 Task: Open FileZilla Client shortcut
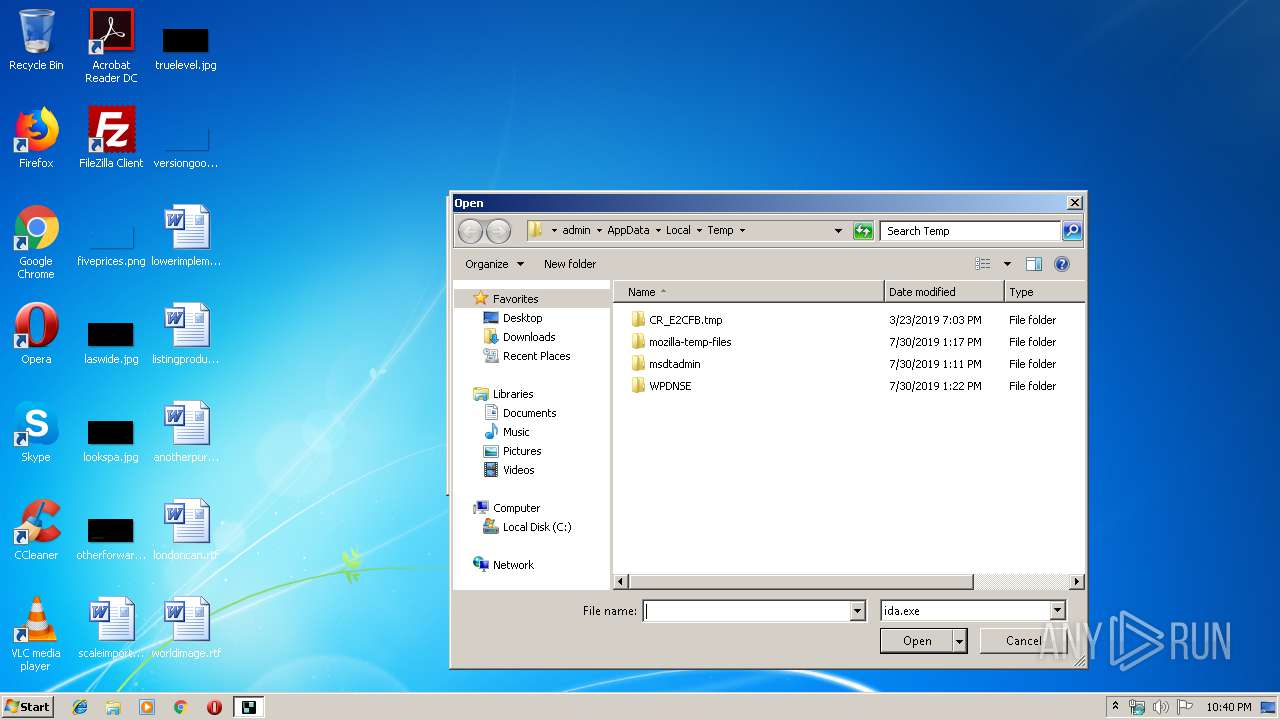(111, 138)
